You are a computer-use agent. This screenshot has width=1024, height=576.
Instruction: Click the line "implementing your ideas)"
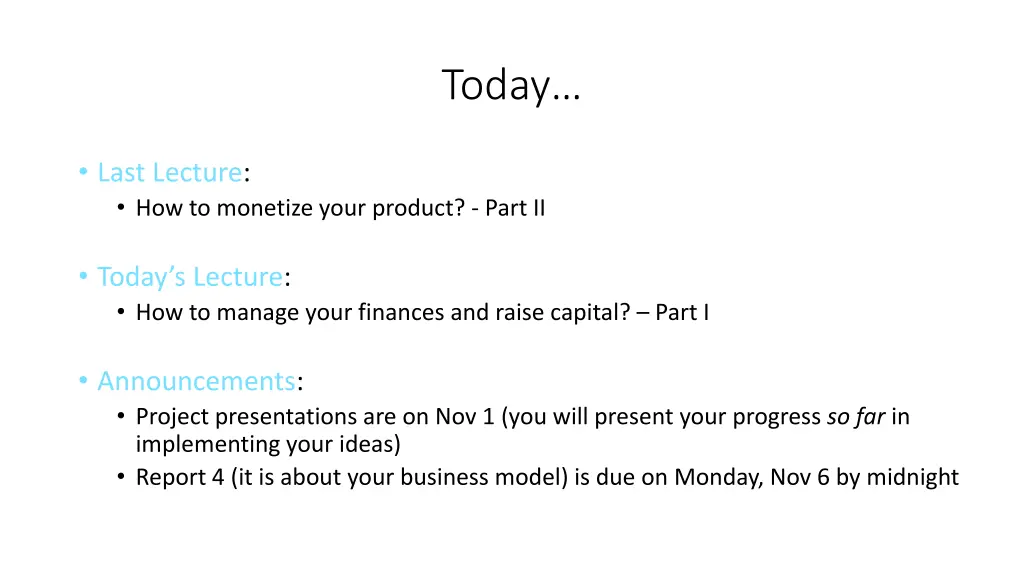click(x=268, y=444)
